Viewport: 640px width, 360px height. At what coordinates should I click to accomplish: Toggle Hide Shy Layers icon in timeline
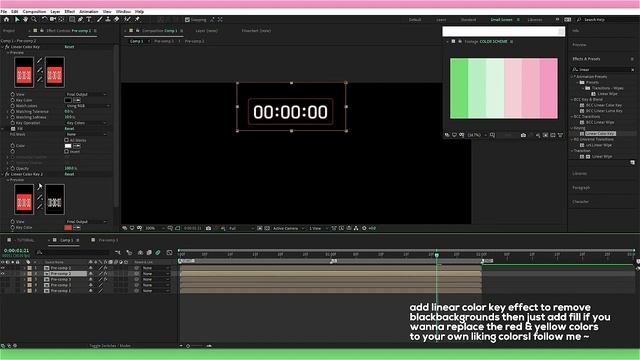(x=140, y=253)
